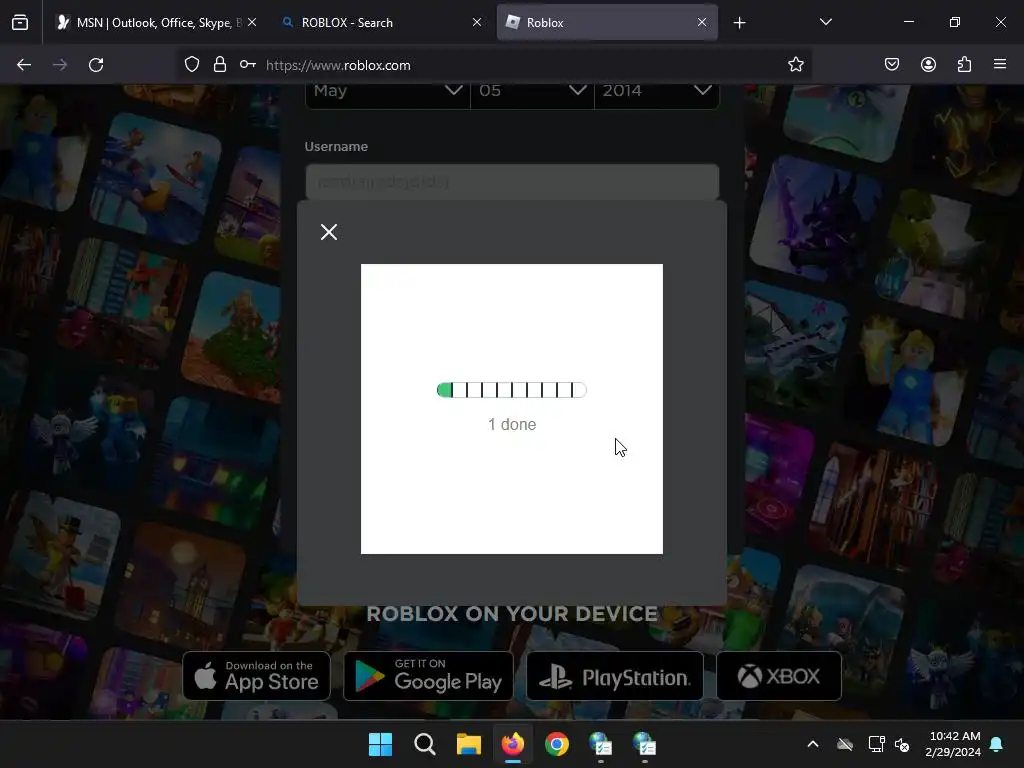
Task: Open a new browser tab
Action: tap(739, 23)
